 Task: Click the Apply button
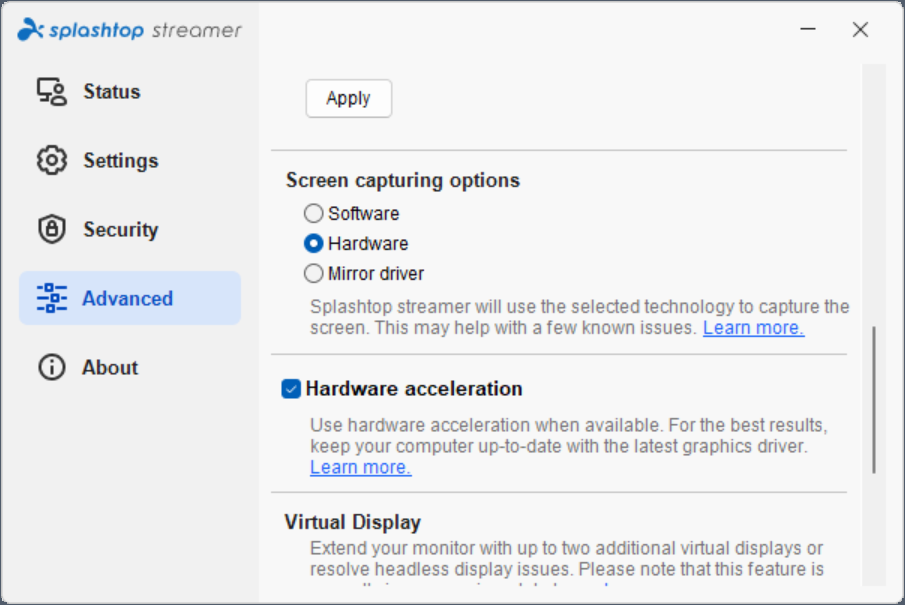tap(348, 98)
